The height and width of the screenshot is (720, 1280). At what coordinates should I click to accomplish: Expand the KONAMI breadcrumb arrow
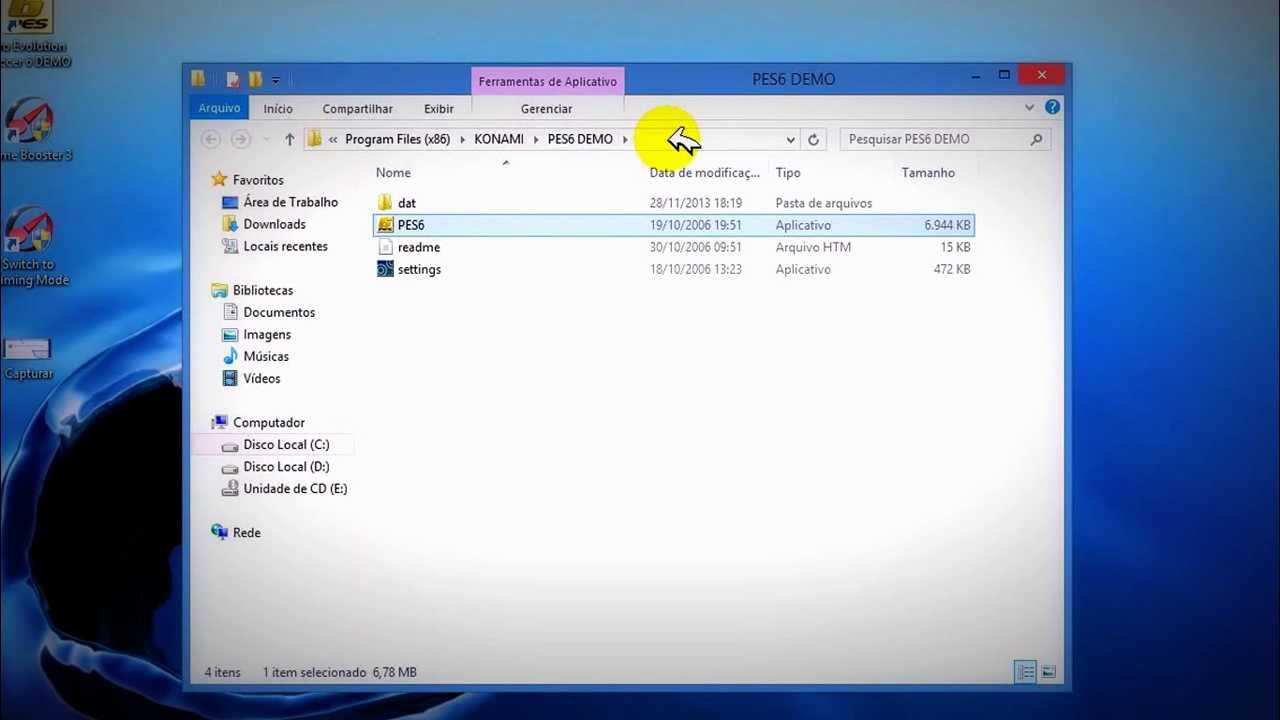(534, 139)
